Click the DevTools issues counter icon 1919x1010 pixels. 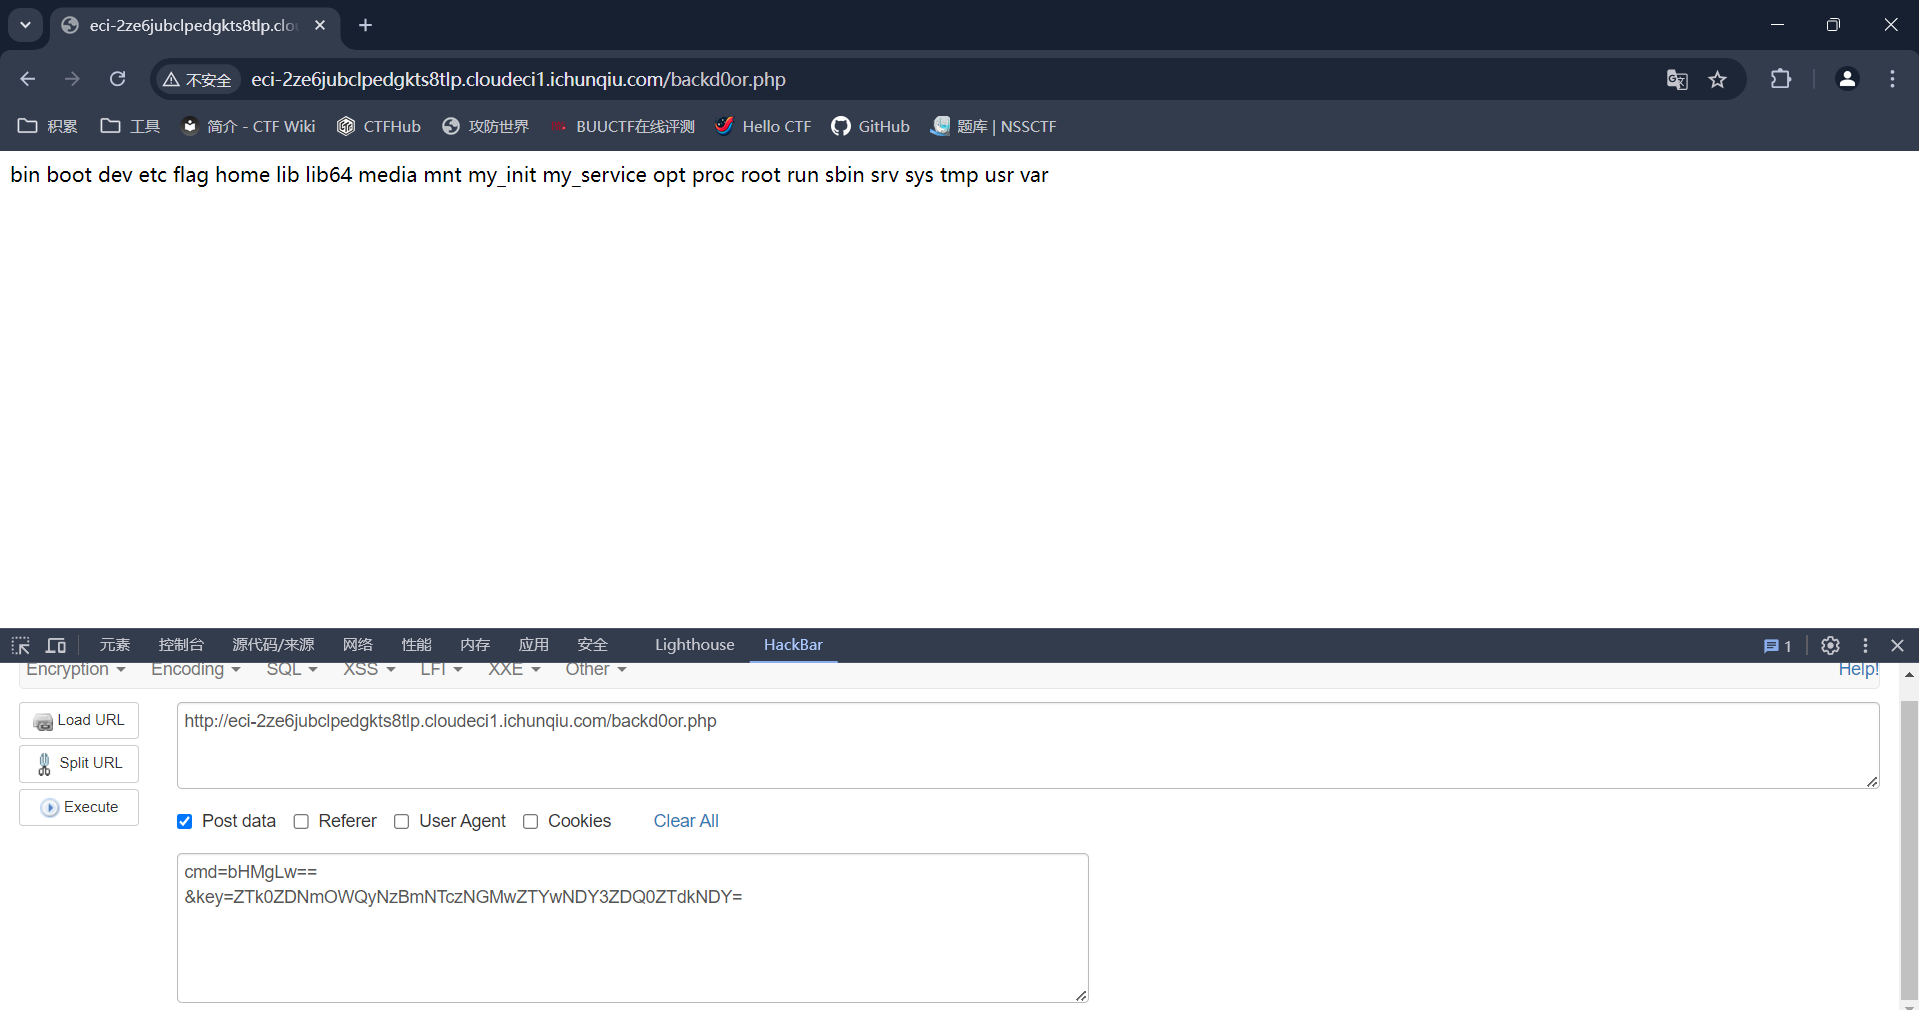1777,645
